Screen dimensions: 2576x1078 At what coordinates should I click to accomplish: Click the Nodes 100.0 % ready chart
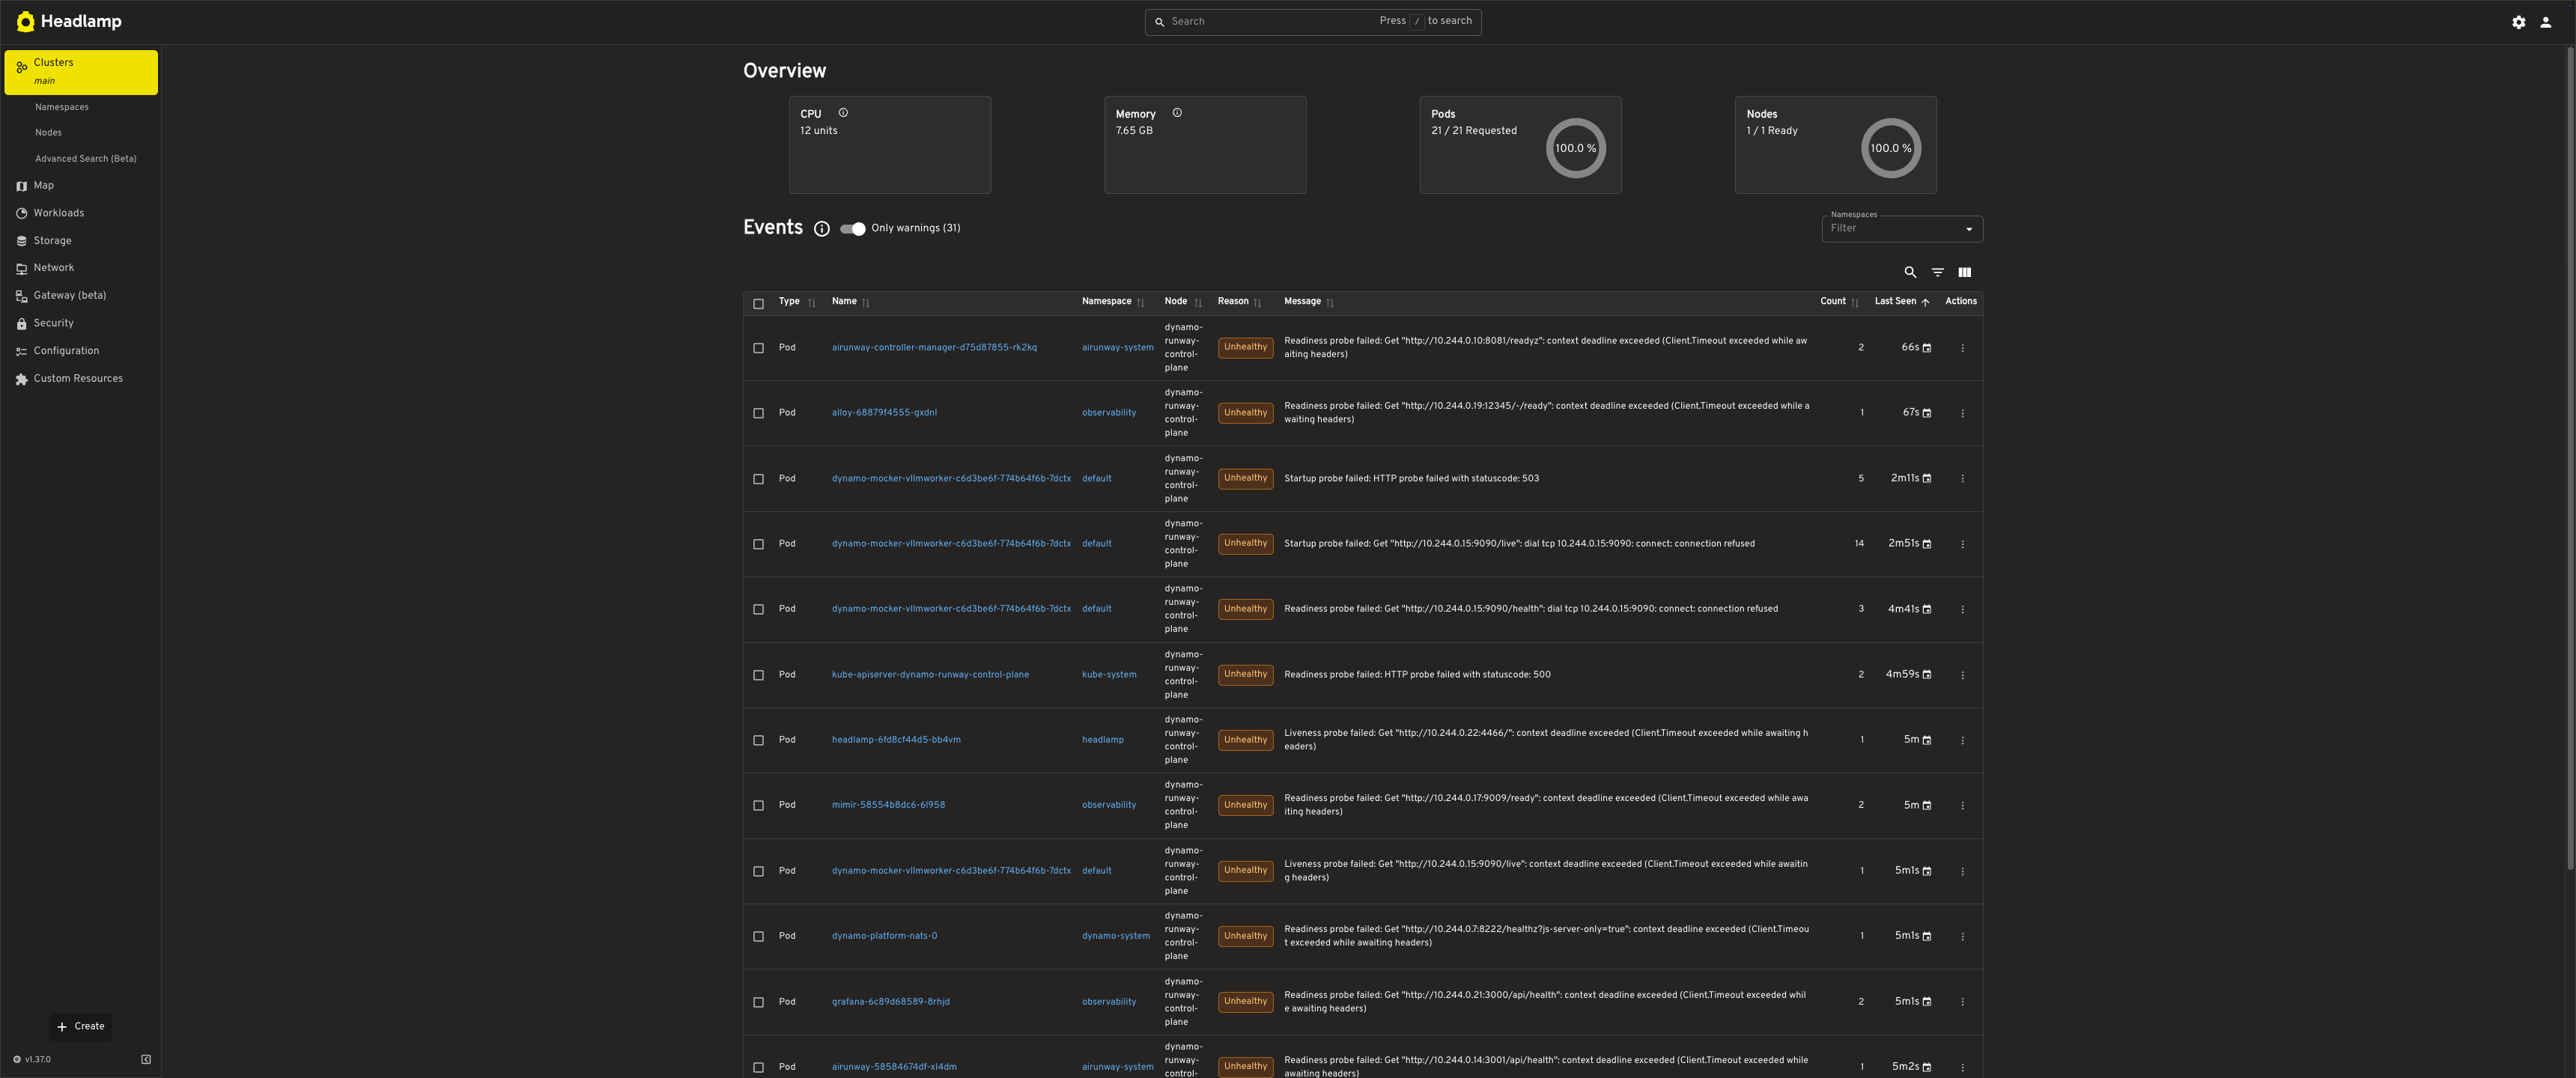click(x=1890, y=148)
